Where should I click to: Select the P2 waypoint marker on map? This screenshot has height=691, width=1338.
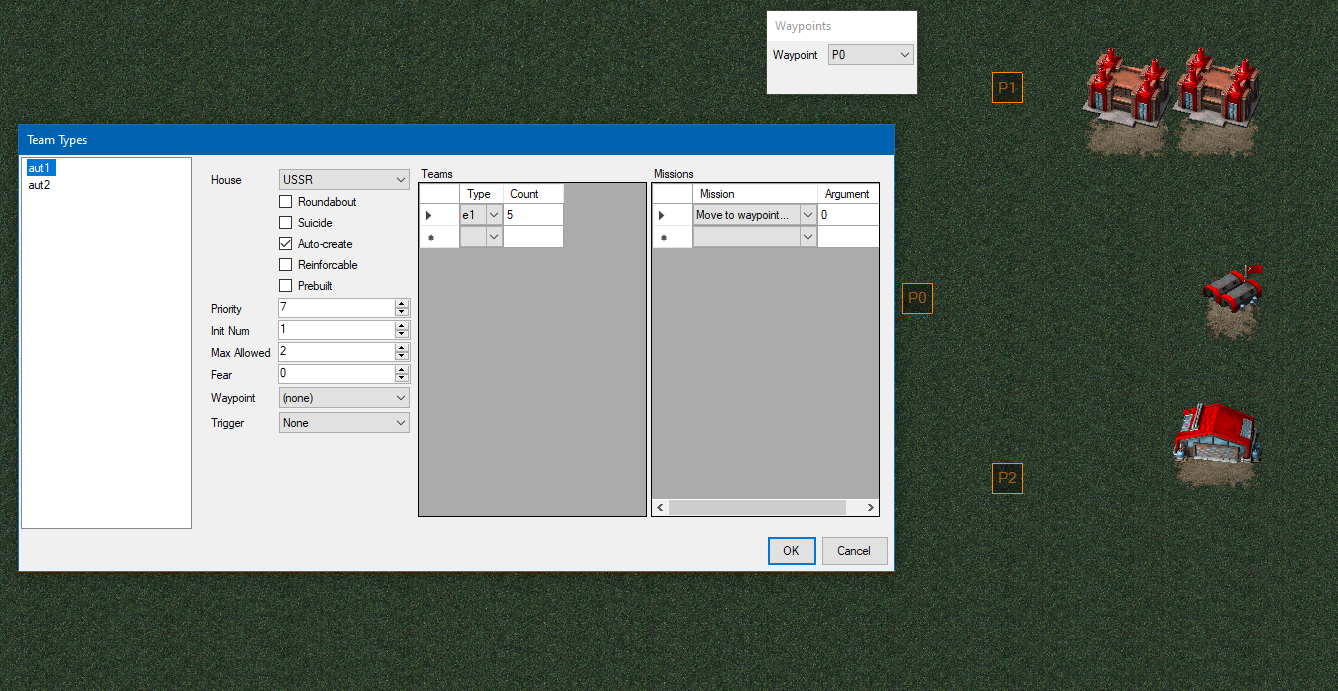(x=1007, y=478)
